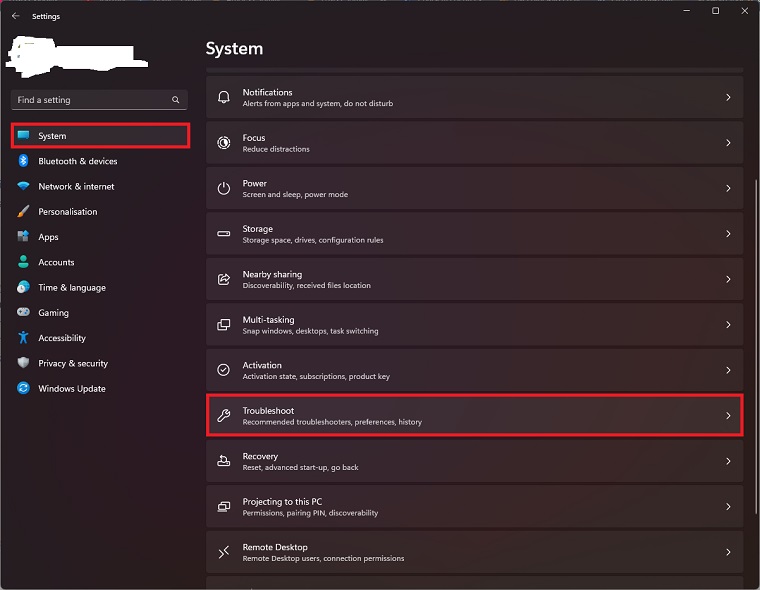The height and width of the screenshot is (590, 760).
Task: Click the search magnifier in Find a setting
Action: pos(176,100)
